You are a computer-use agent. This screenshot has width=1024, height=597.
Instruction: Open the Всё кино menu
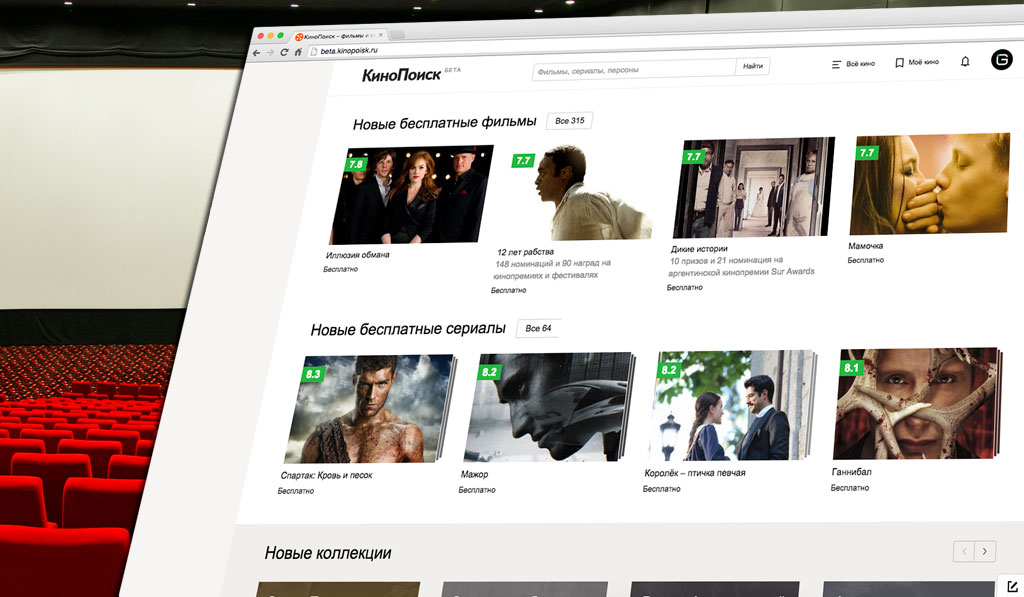(853, 64)
